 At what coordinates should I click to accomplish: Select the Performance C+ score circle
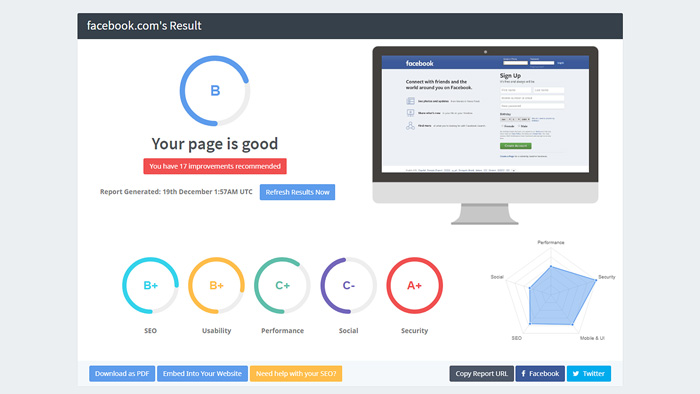click(x=283, y=286)
